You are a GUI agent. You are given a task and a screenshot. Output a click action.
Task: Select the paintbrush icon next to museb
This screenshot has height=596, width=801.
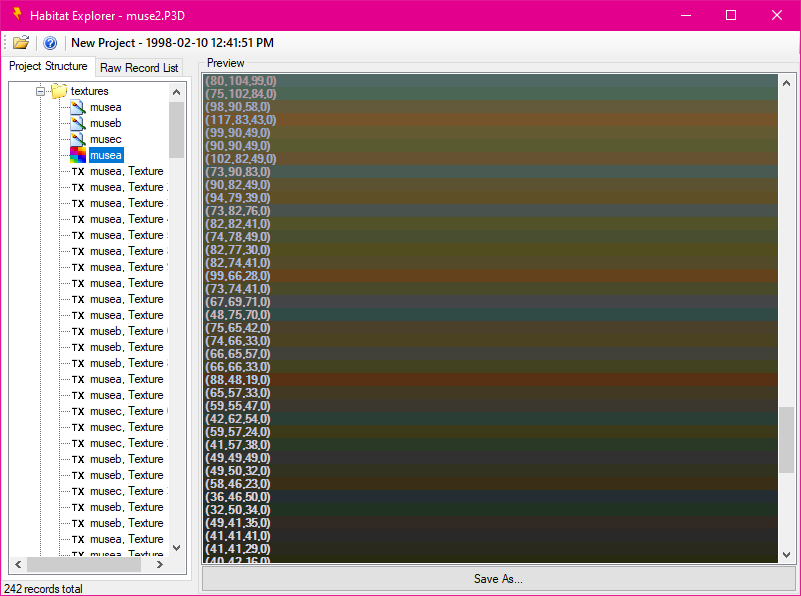(x=78, y=123)
